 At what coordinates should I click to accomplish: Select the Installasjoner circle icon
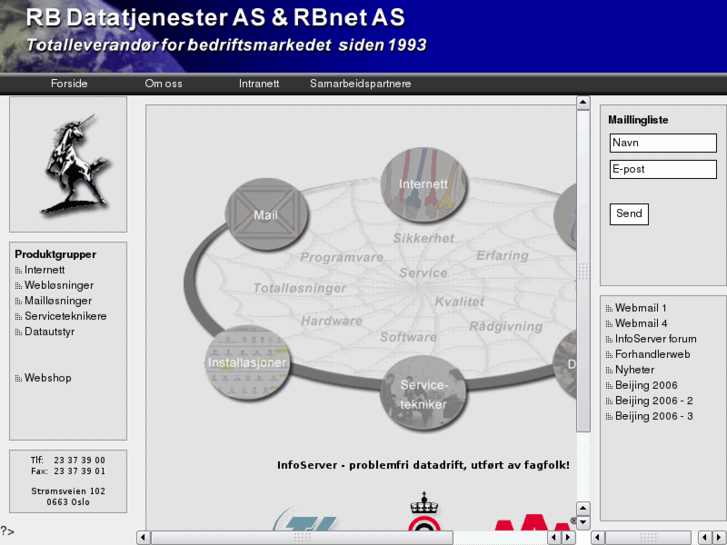[x=247, y=362]
